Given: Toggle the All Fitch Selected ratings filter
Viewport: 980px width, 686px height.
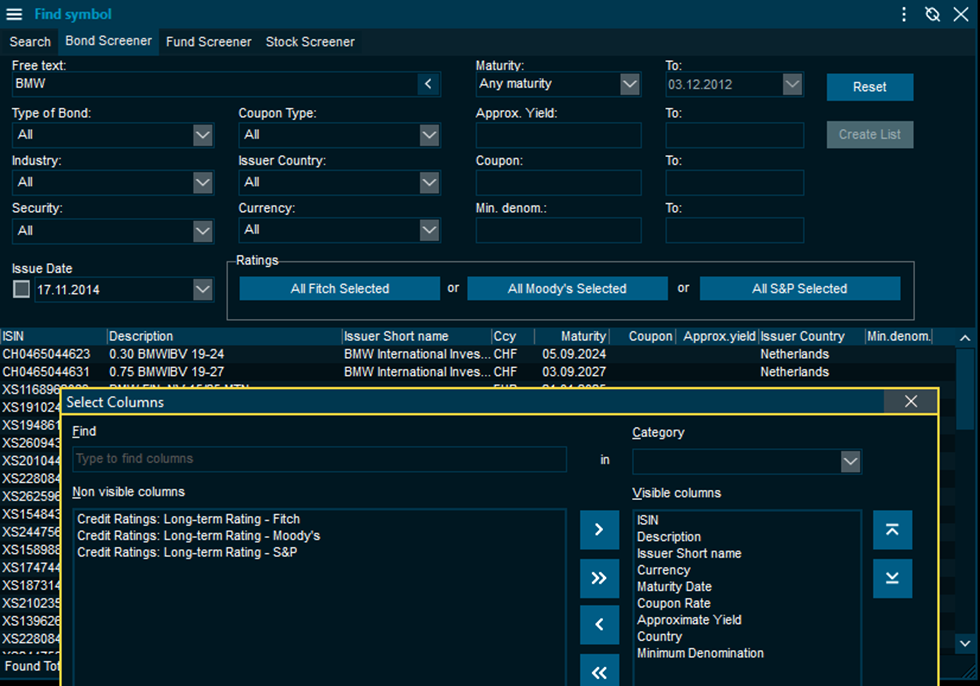Looking at the screenshot, I should click(340, 289).
